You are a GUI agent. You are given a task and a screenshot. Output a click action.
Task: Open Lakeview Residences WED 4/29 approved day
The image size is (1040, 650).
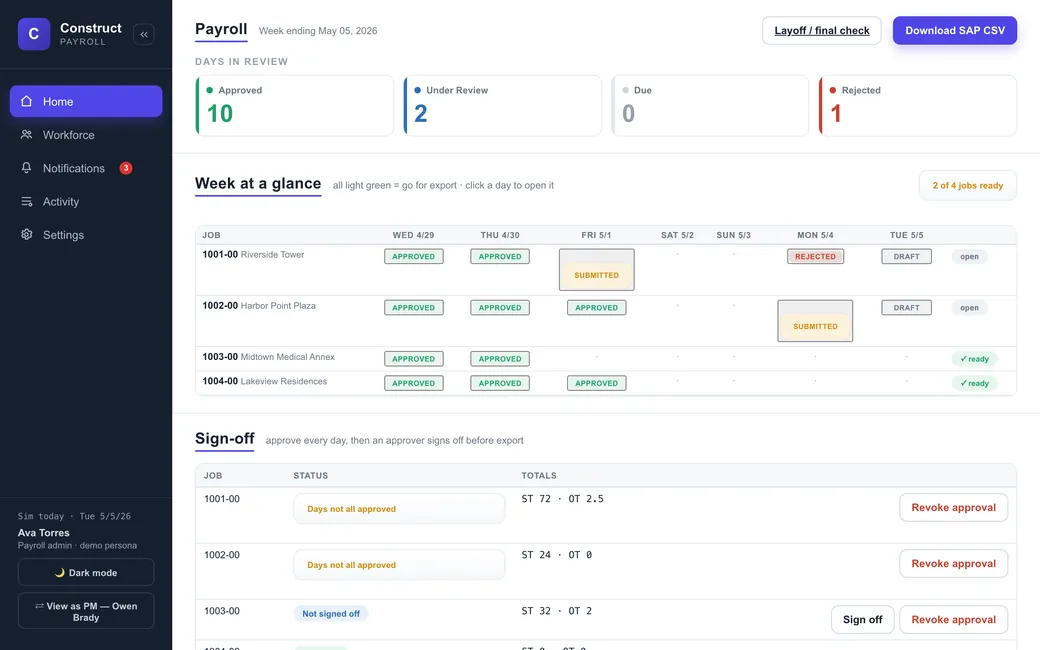pos(414,383)
